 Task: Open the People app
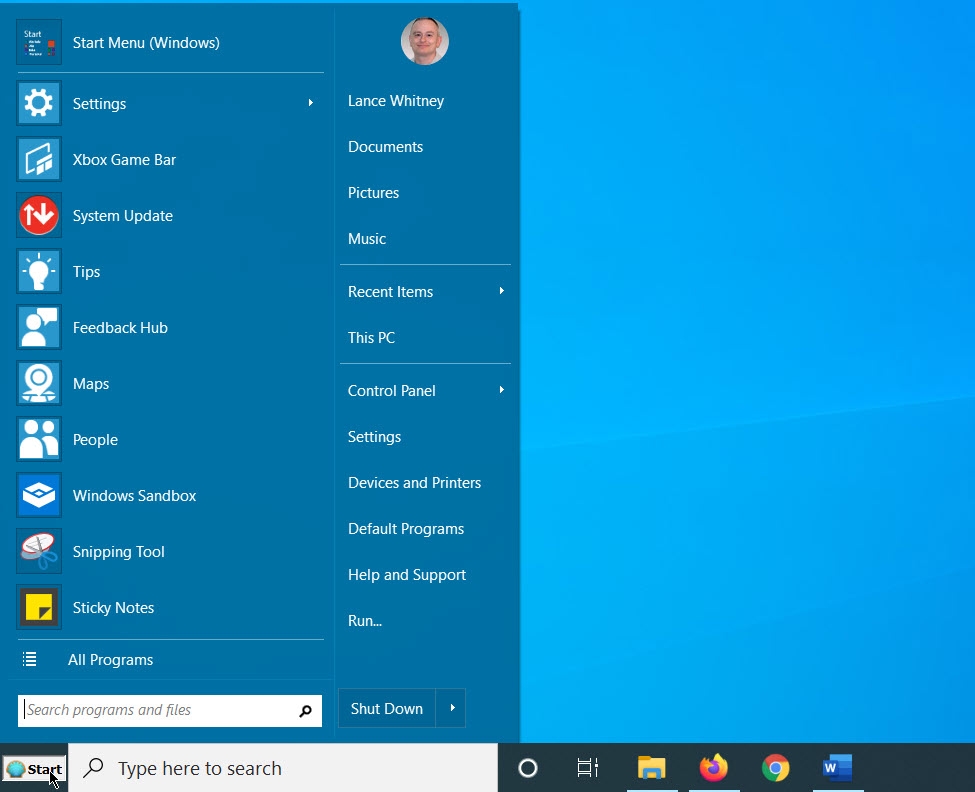pyautogui.click(x=95, y=439)
